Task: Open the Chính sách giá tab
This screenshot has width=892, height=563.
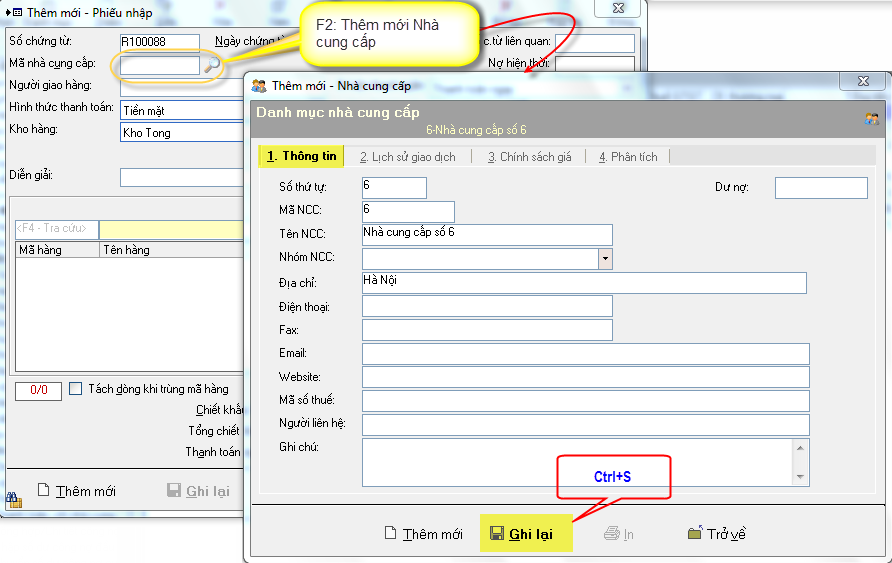Action: pos(529,157)
